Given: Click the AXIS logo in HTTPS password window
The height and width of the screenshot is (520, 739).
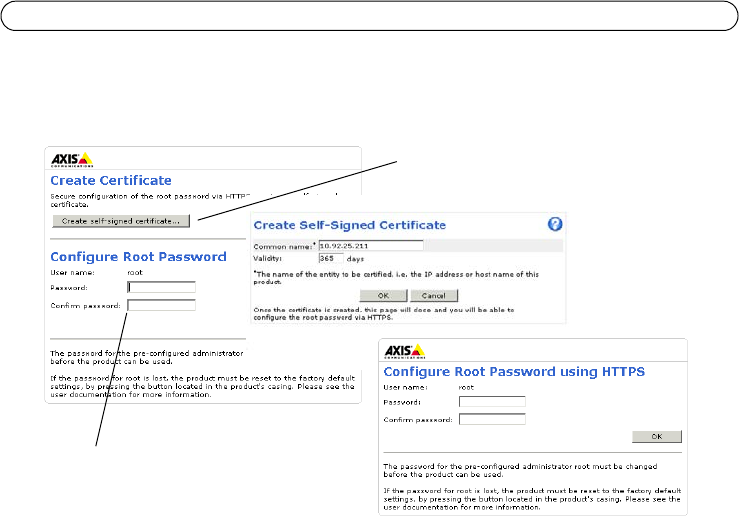Looking at the screenshot, I should point(405,351).
